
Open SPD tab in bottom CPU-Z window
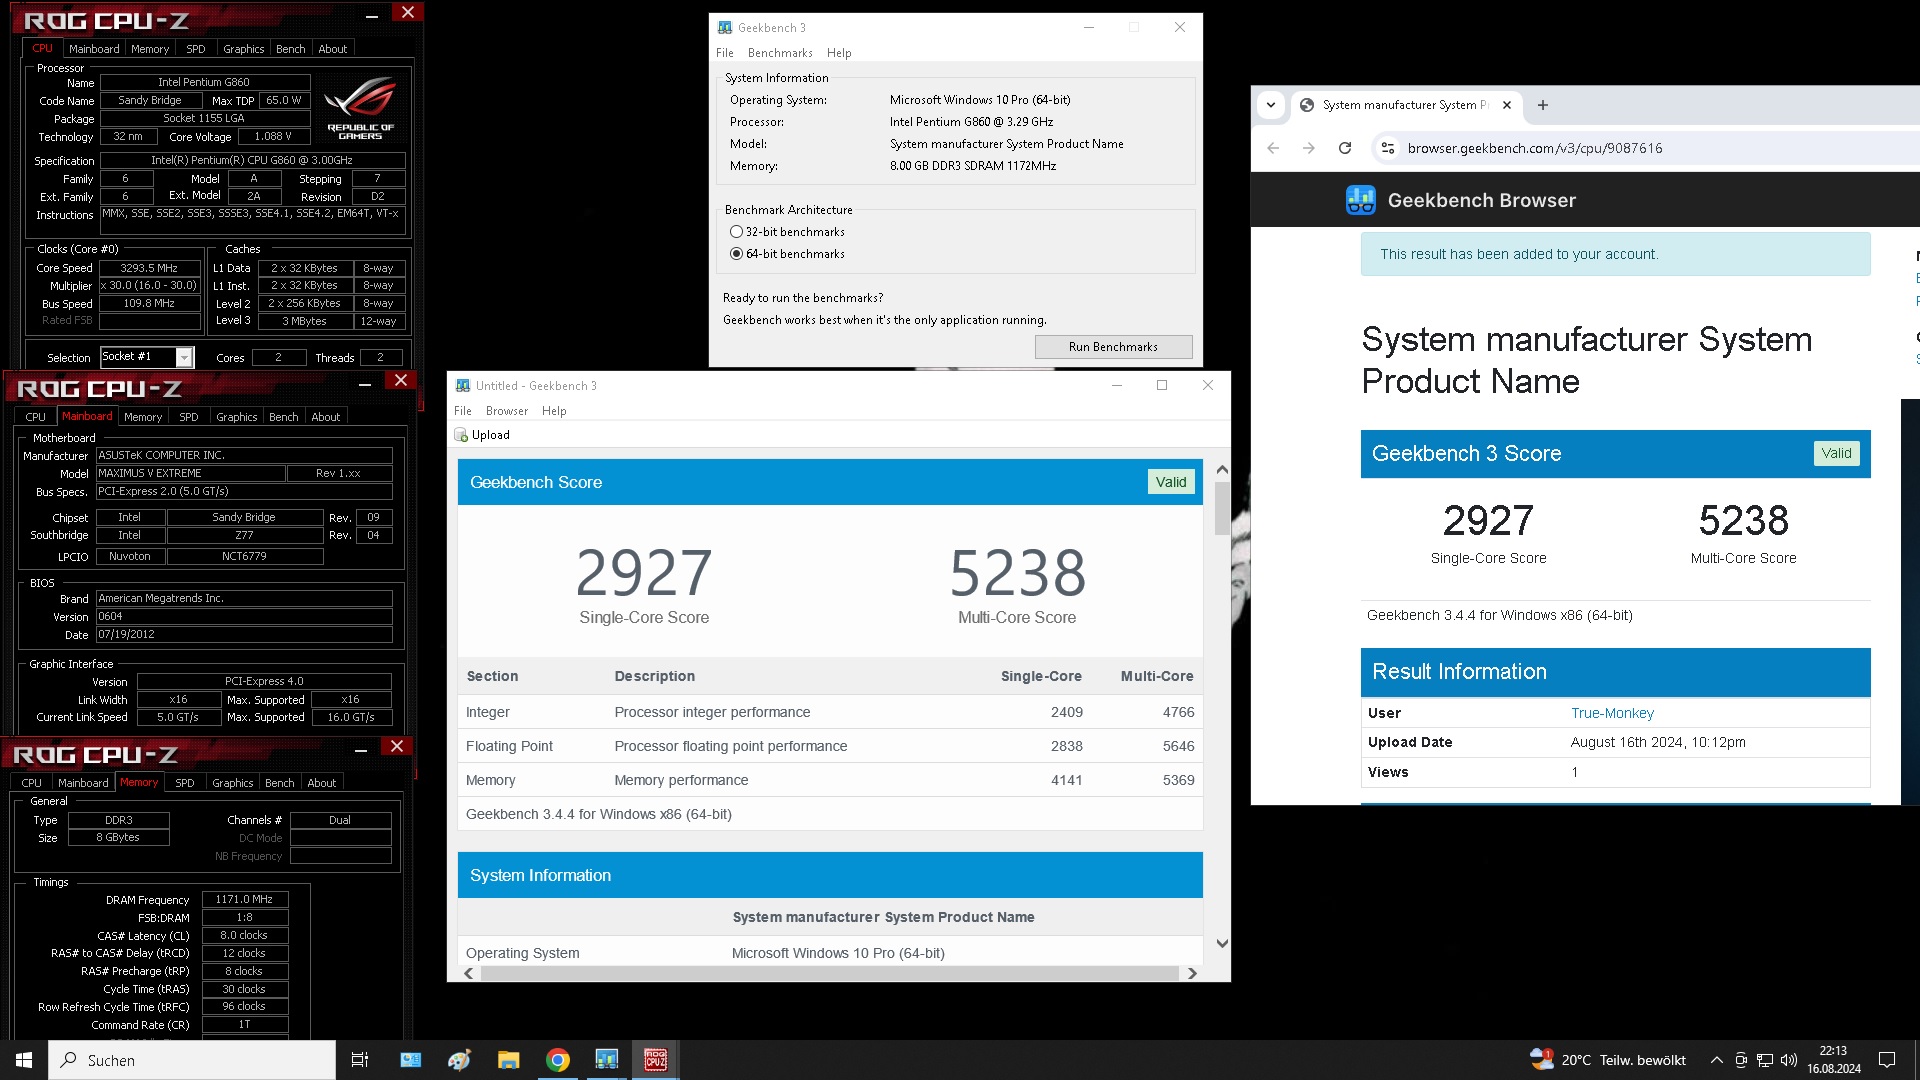[185, 783]
